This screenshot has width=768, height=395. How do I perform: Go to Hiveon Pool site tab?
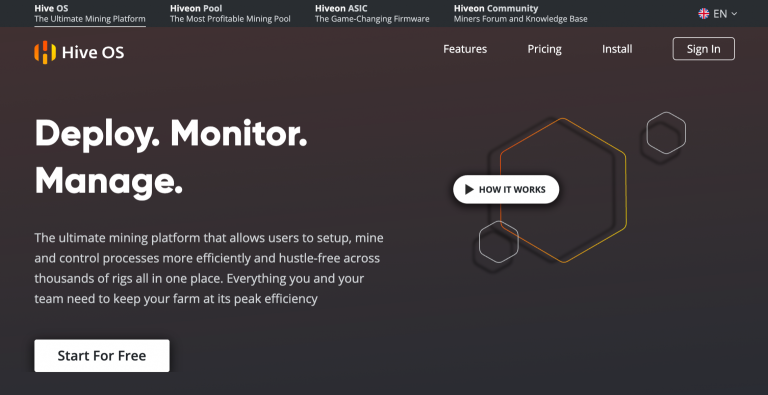tap(230, 14)
